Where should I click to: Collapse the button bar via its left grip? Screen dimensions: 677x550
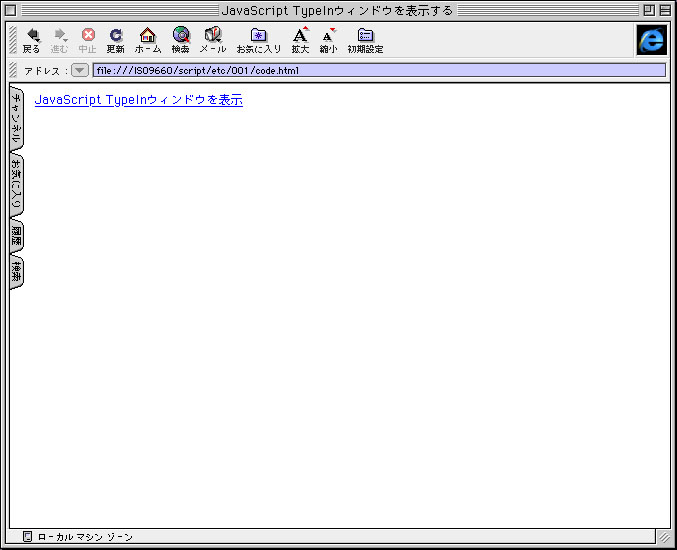[x=13, y=40]
